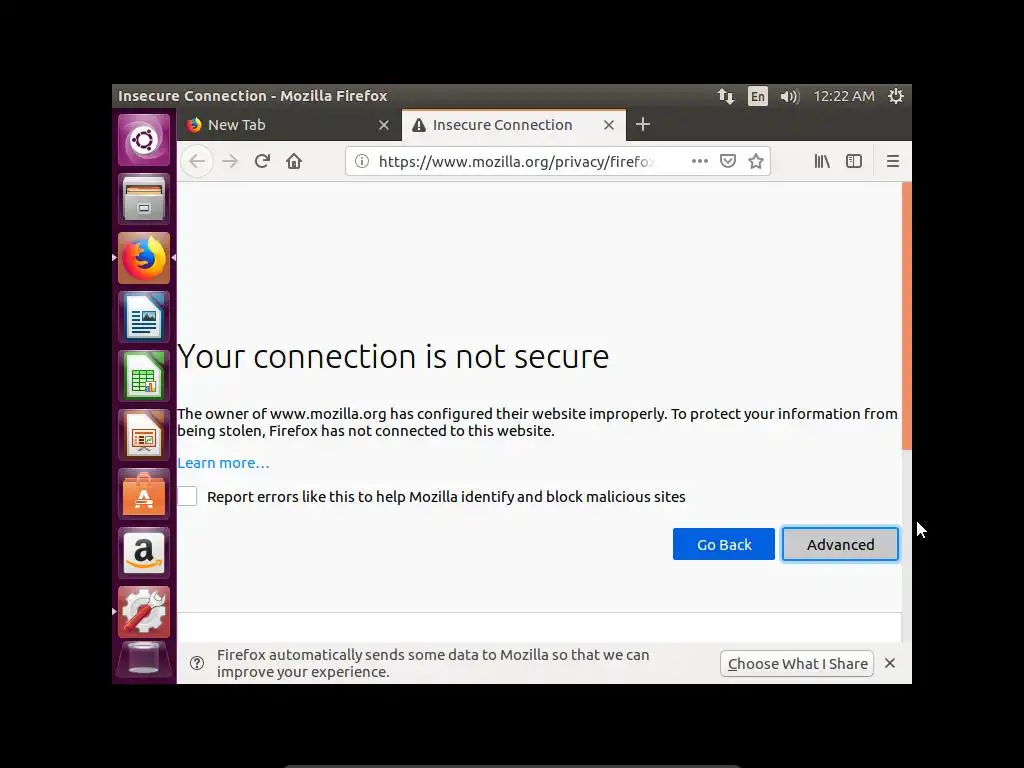Click the page vertical scrollbar

click(906, 316)
